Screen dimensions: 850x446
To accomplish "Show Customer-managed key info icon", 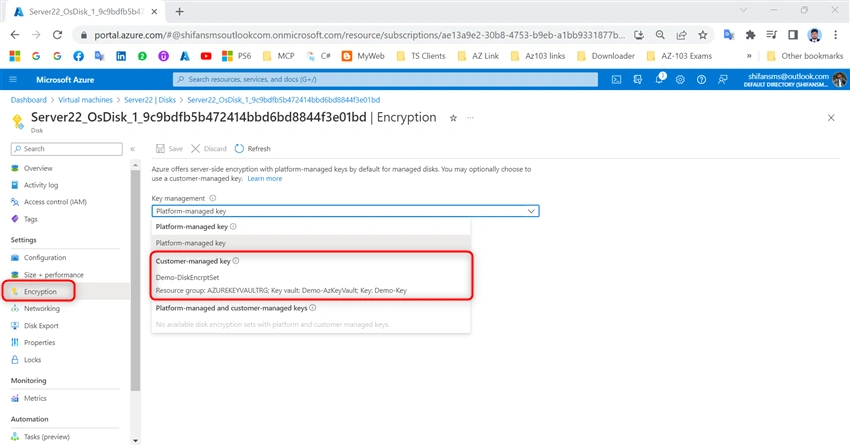I will pos(236,261).
